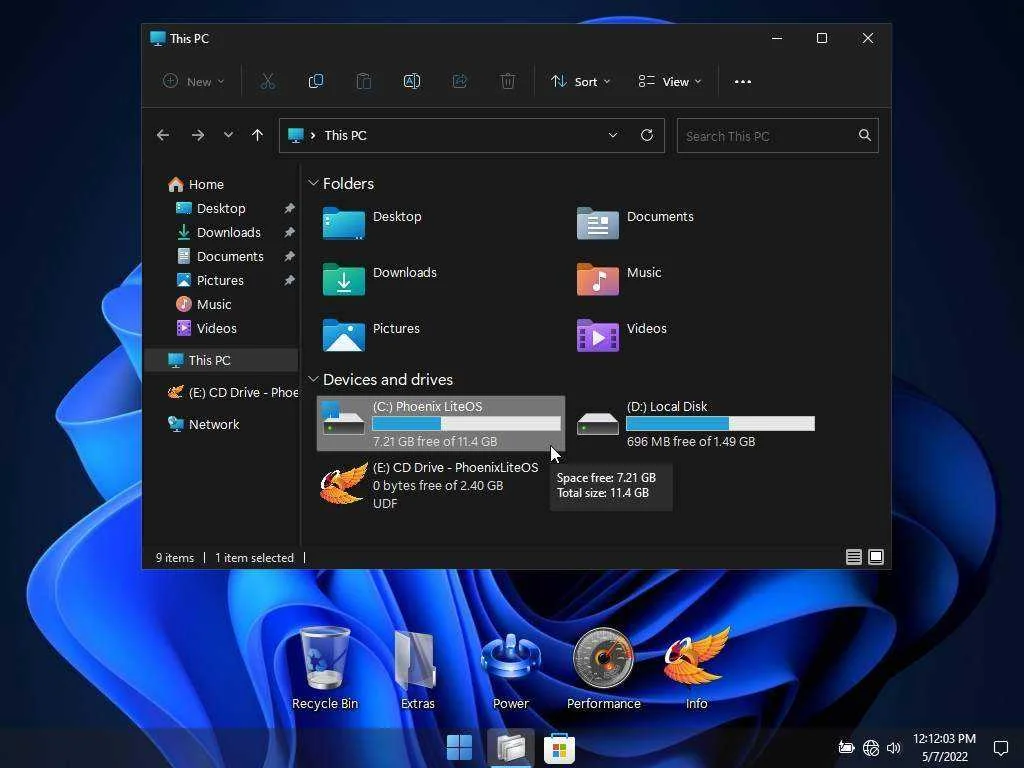Viewport: 1024px width, 768px height.
Task: Click breadcrumb chevron before This PC
Action: pos(313,135)
